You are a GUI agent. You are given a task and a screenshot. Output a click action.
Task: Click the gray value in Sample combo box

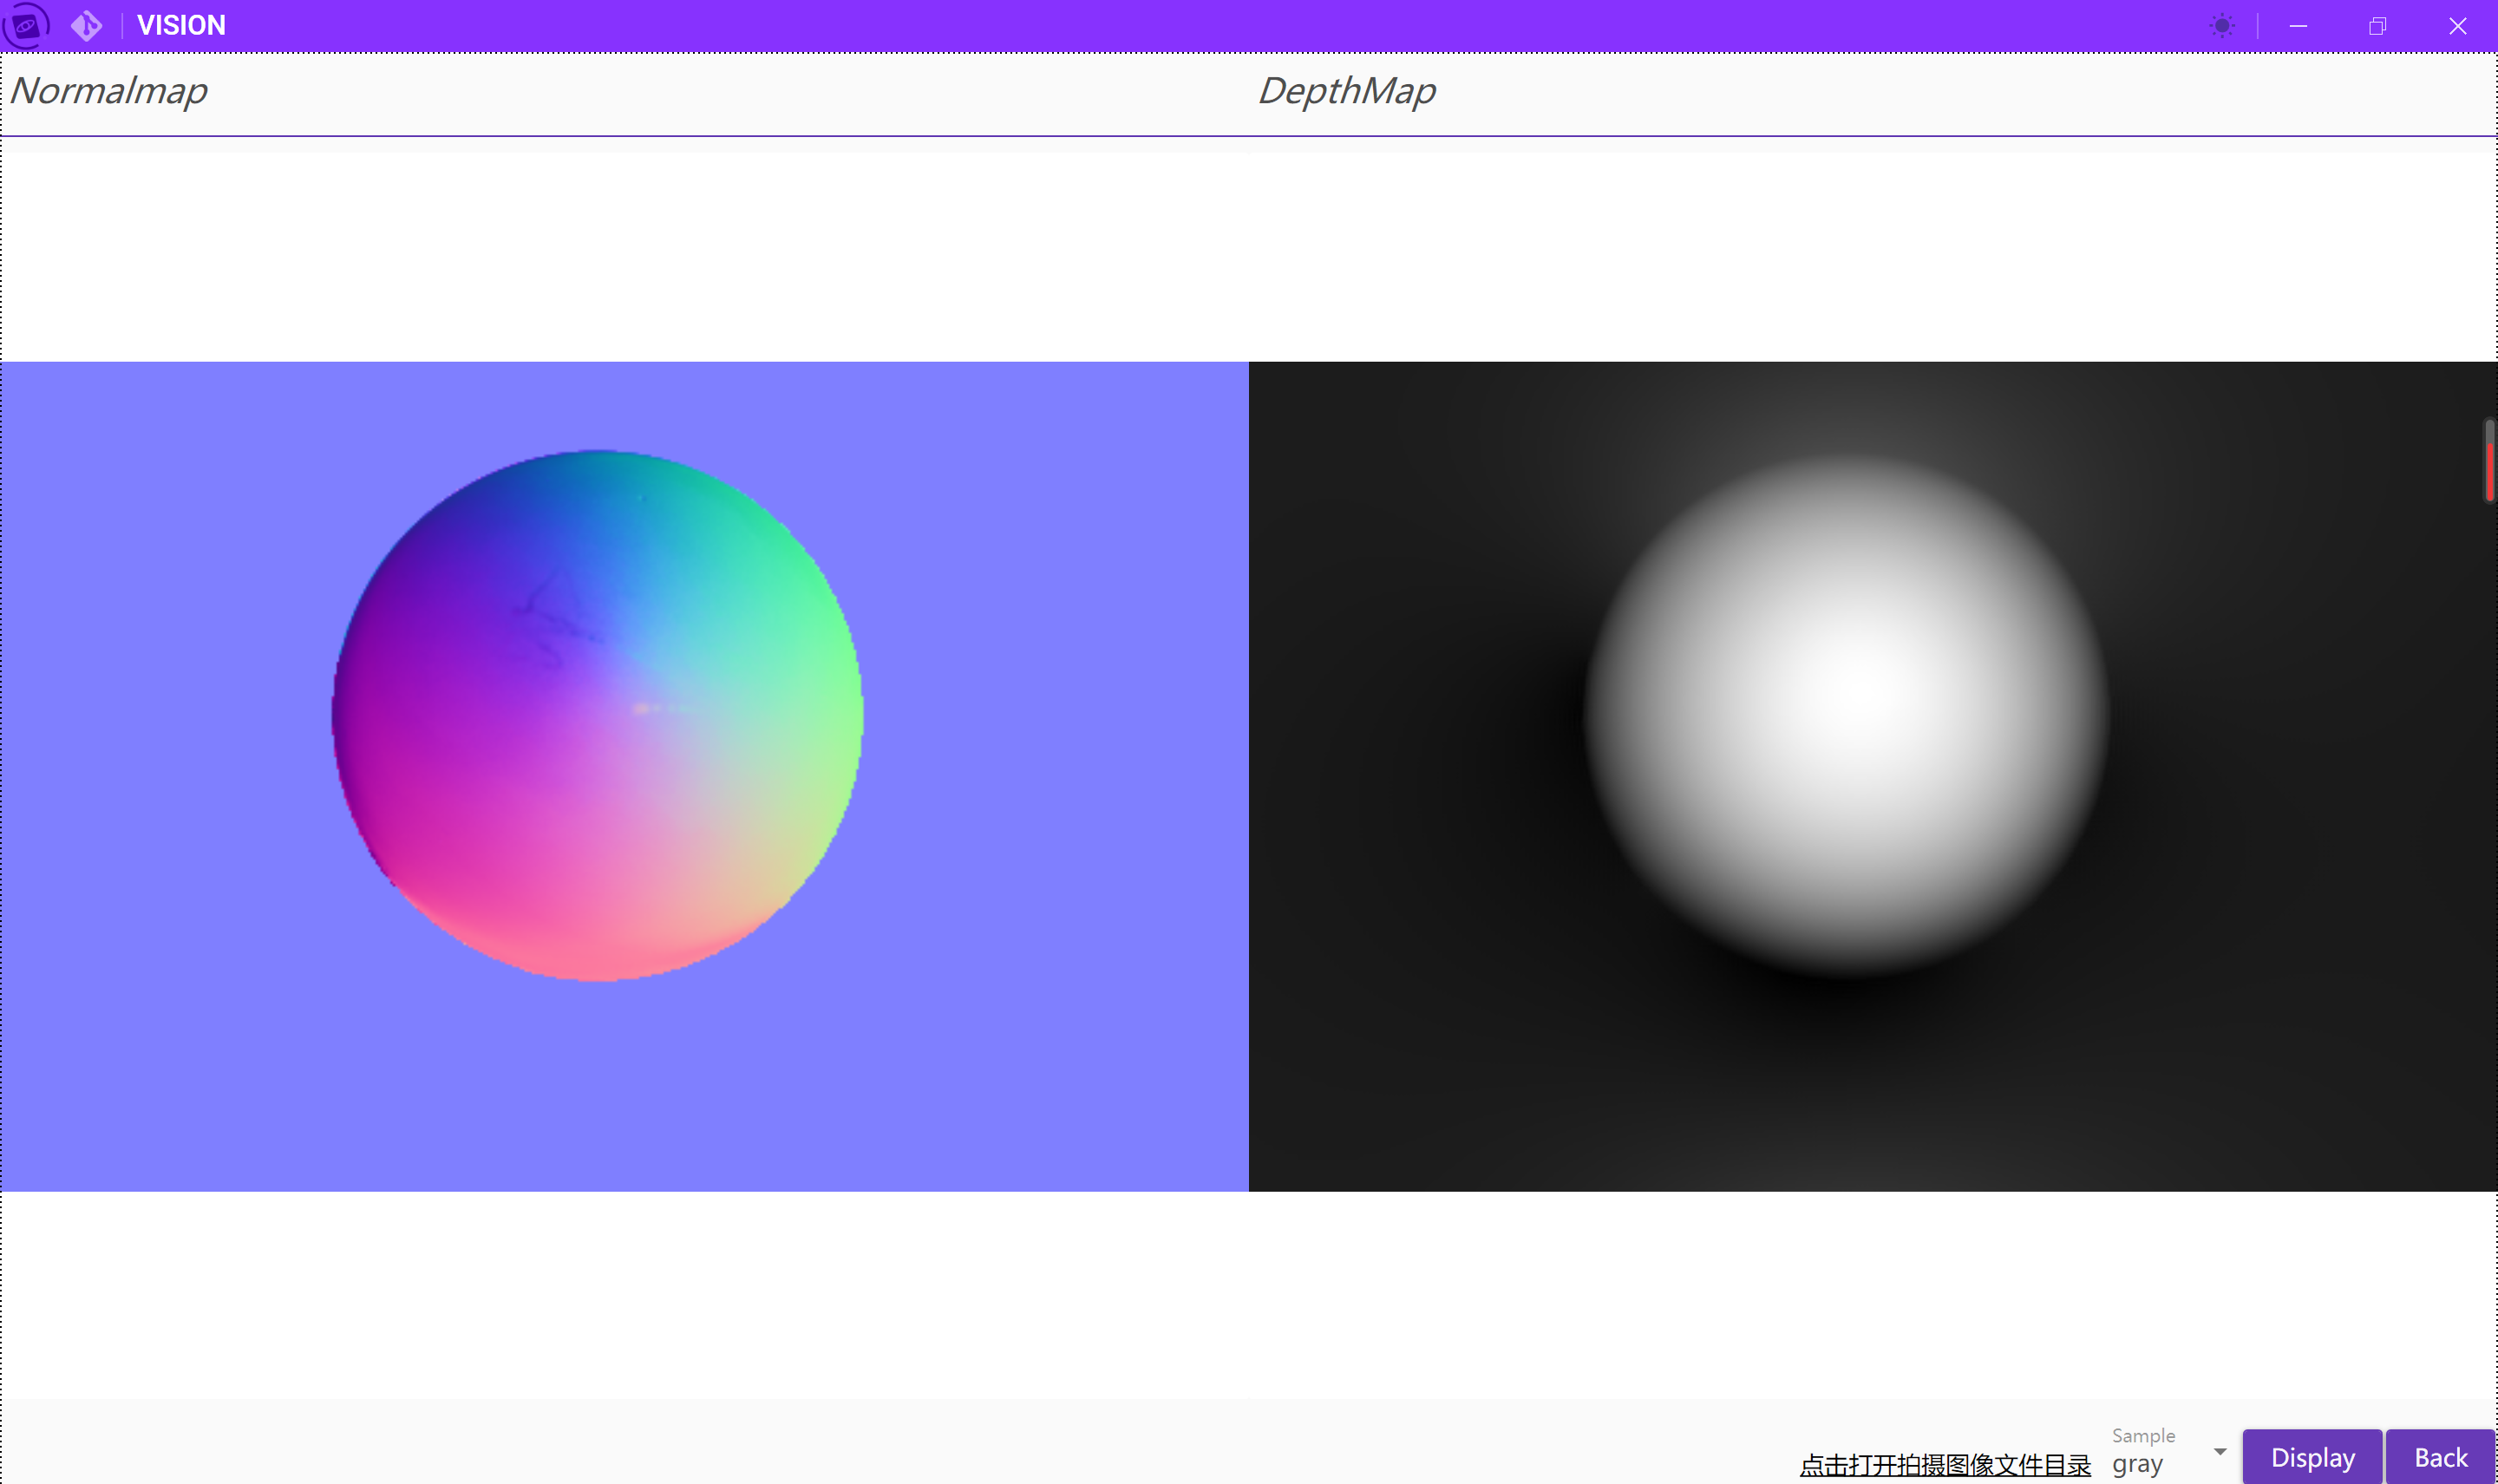pyautogui.click(x=2138, y=1464)
